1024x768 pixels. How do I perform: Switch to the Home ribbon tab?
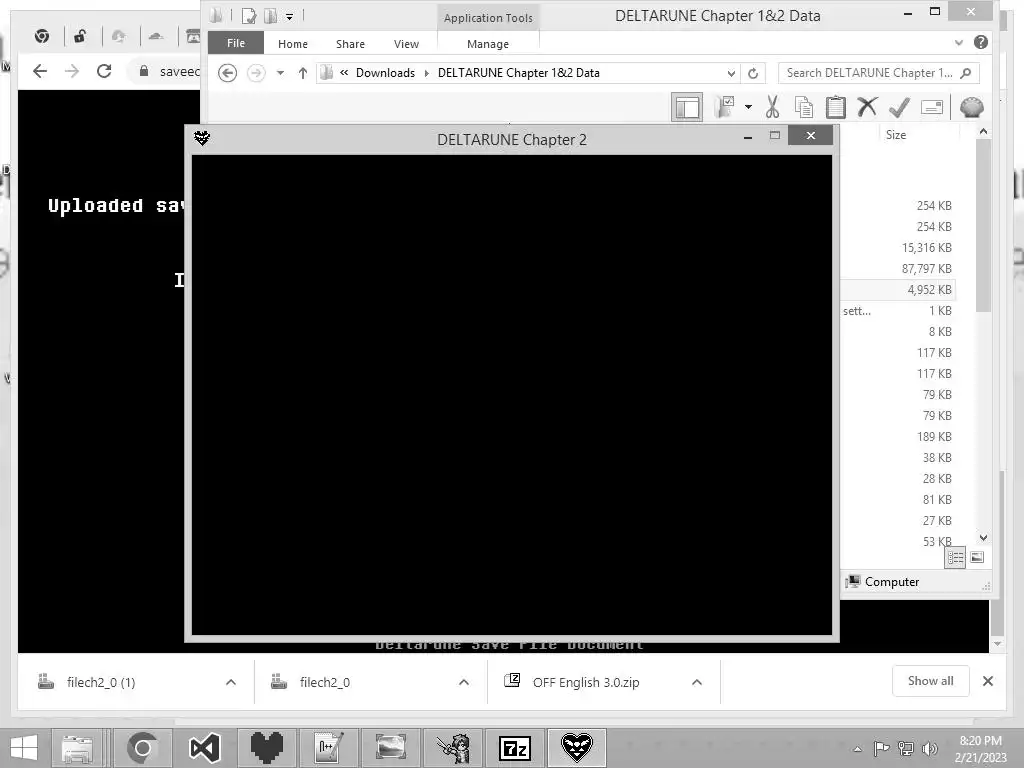click(x=293, y=44)
